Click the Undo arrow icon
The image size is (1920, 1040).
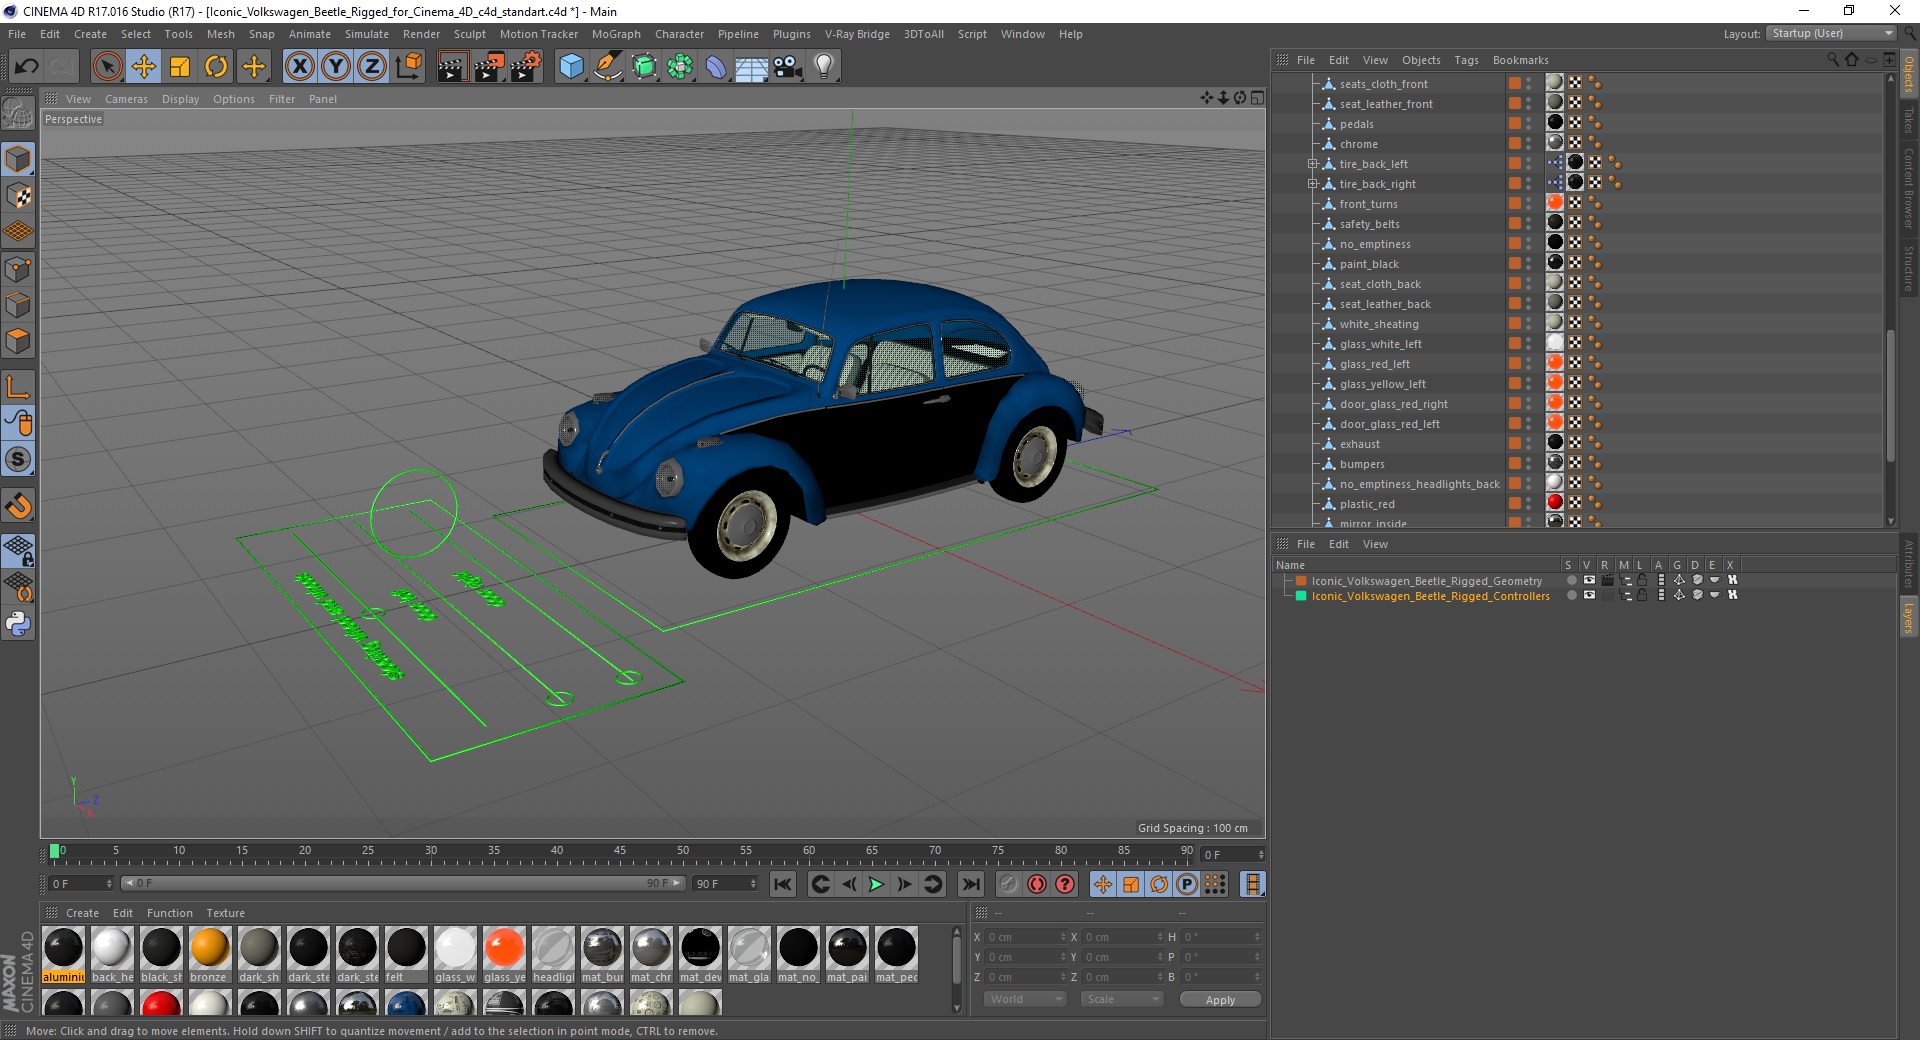[x=27, y=67]
